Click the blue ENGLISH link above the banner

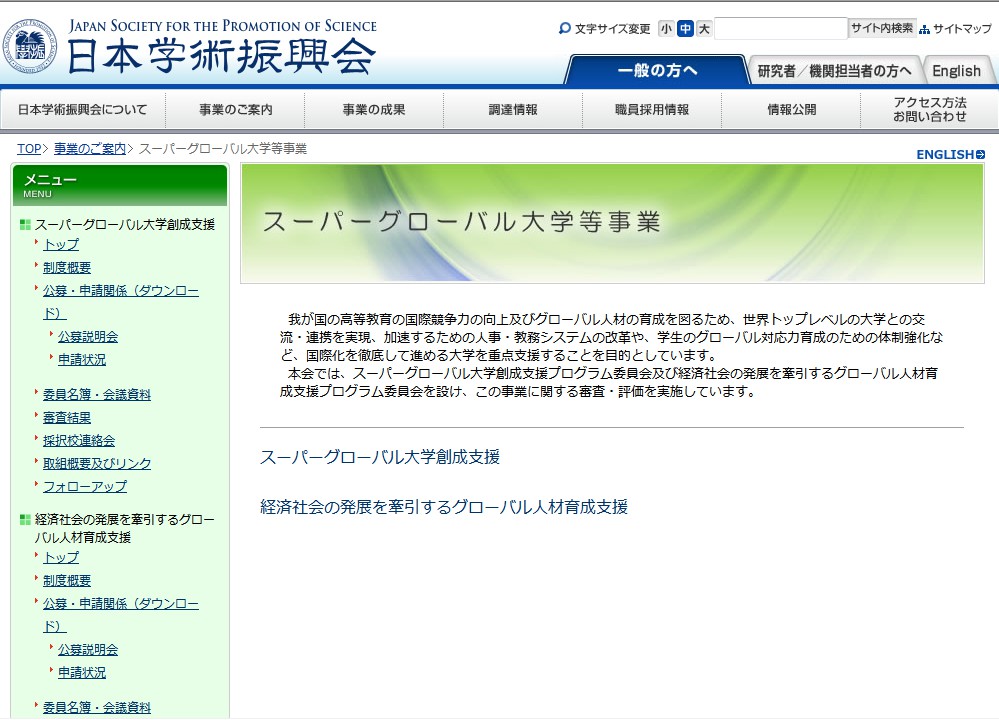[945, 154]
